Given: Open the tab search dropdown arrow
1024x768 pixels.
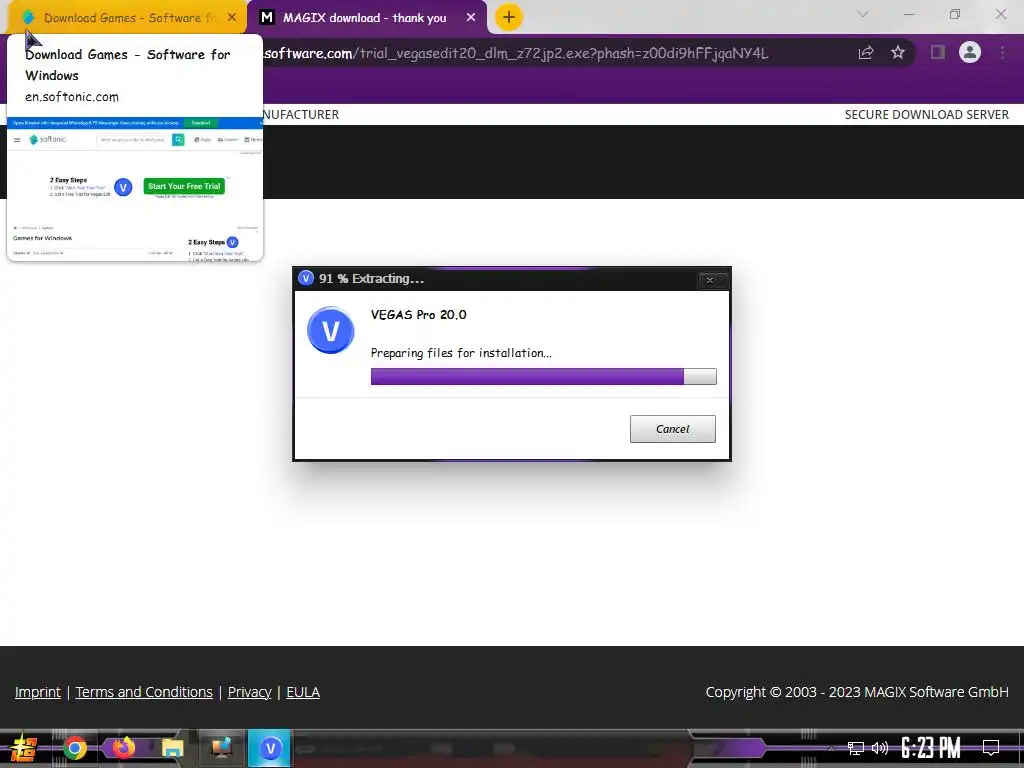Looking at the screenshot, I should click(863, 14).
